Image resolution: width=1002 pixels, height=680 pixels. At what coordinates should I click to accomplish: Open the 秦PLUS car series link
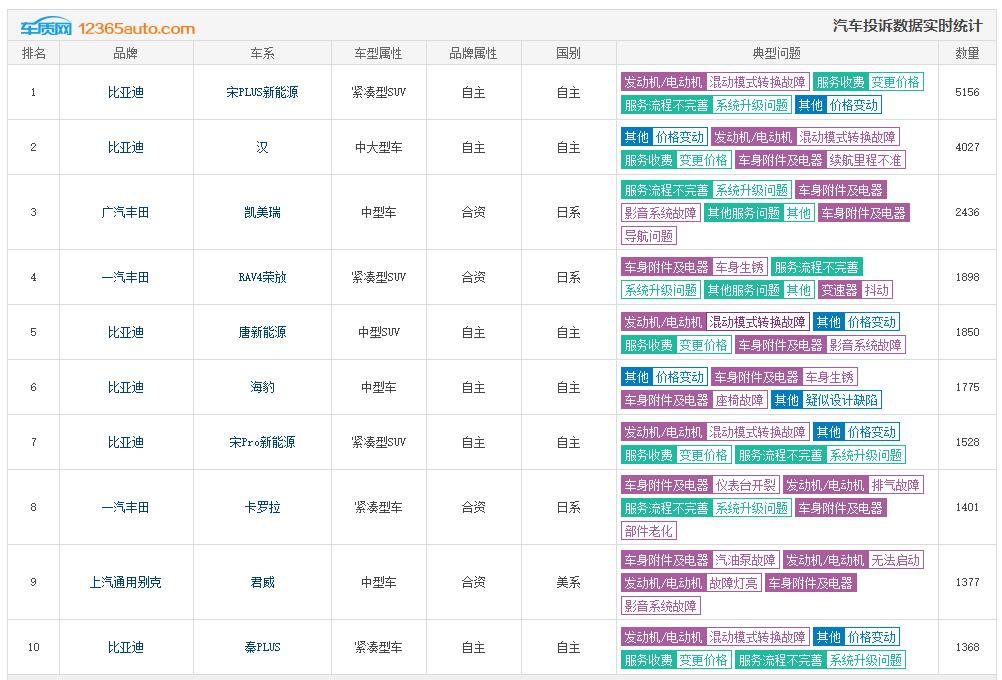point(262,647)
